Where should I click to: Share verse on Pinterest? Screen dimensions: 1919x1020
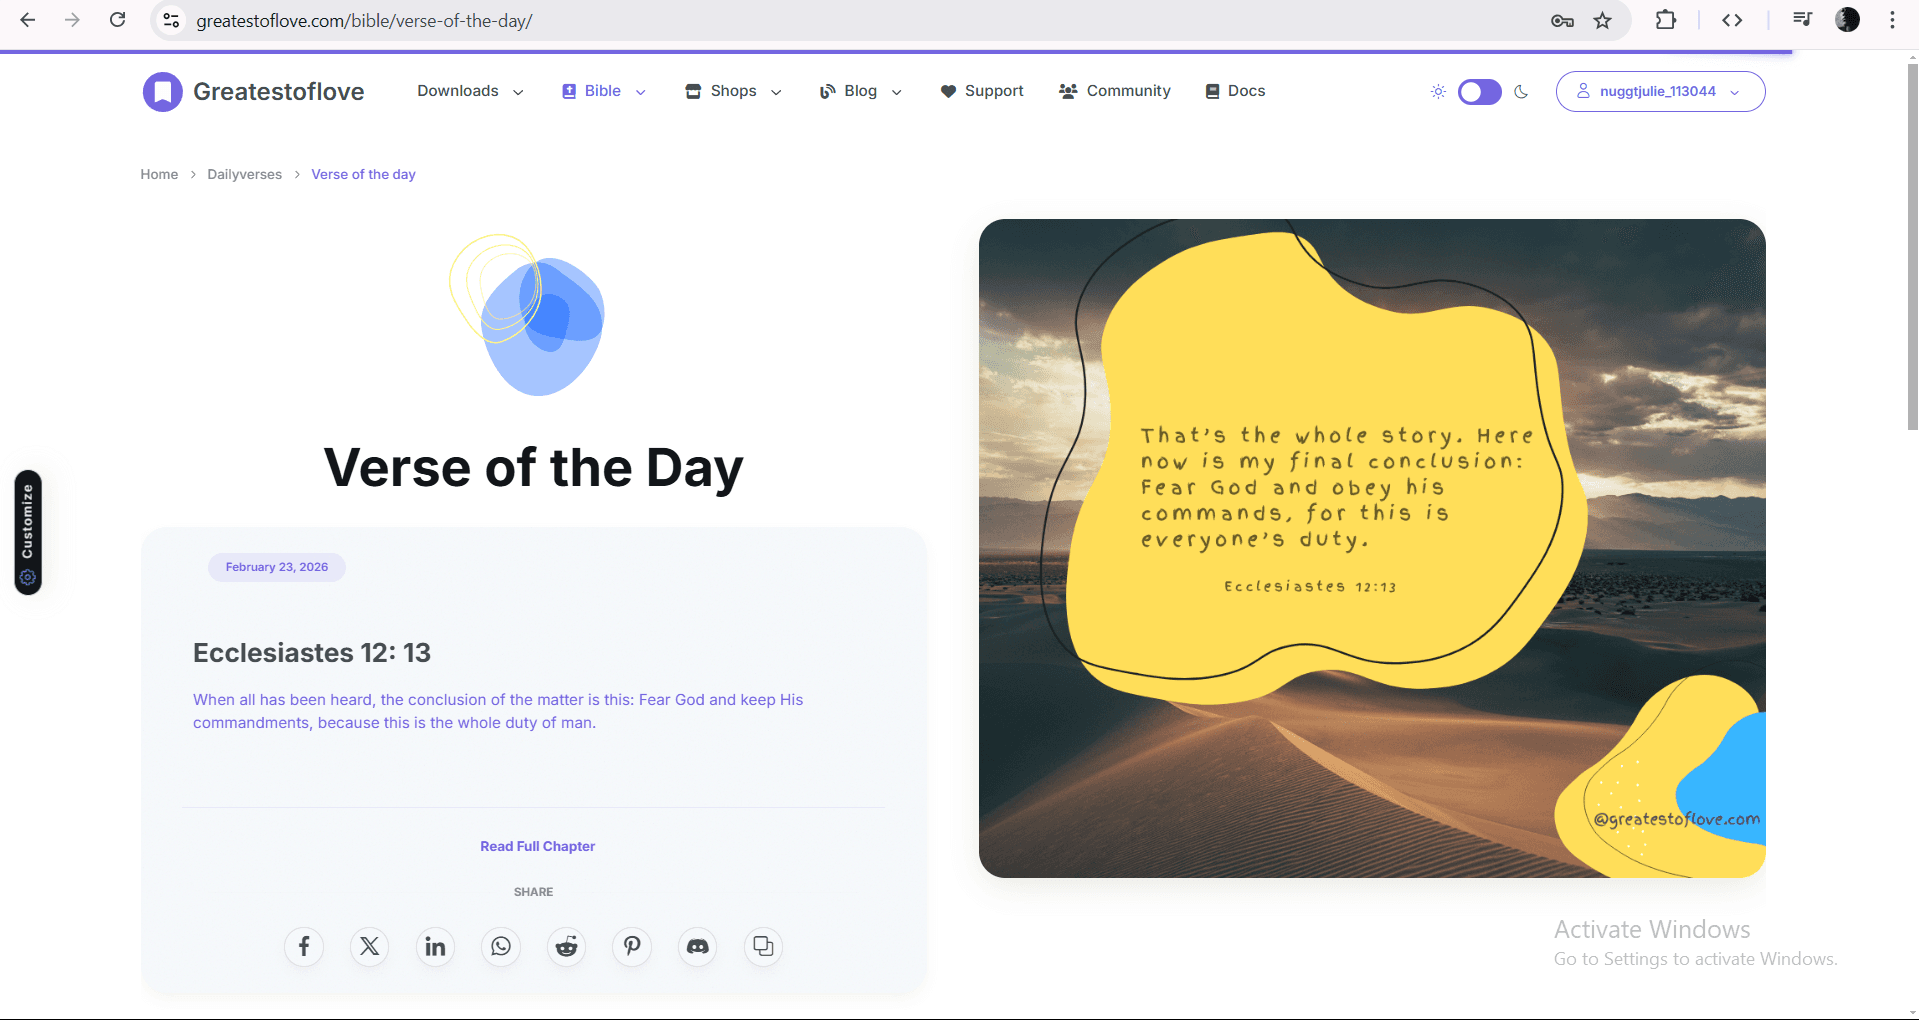point(632,946)
